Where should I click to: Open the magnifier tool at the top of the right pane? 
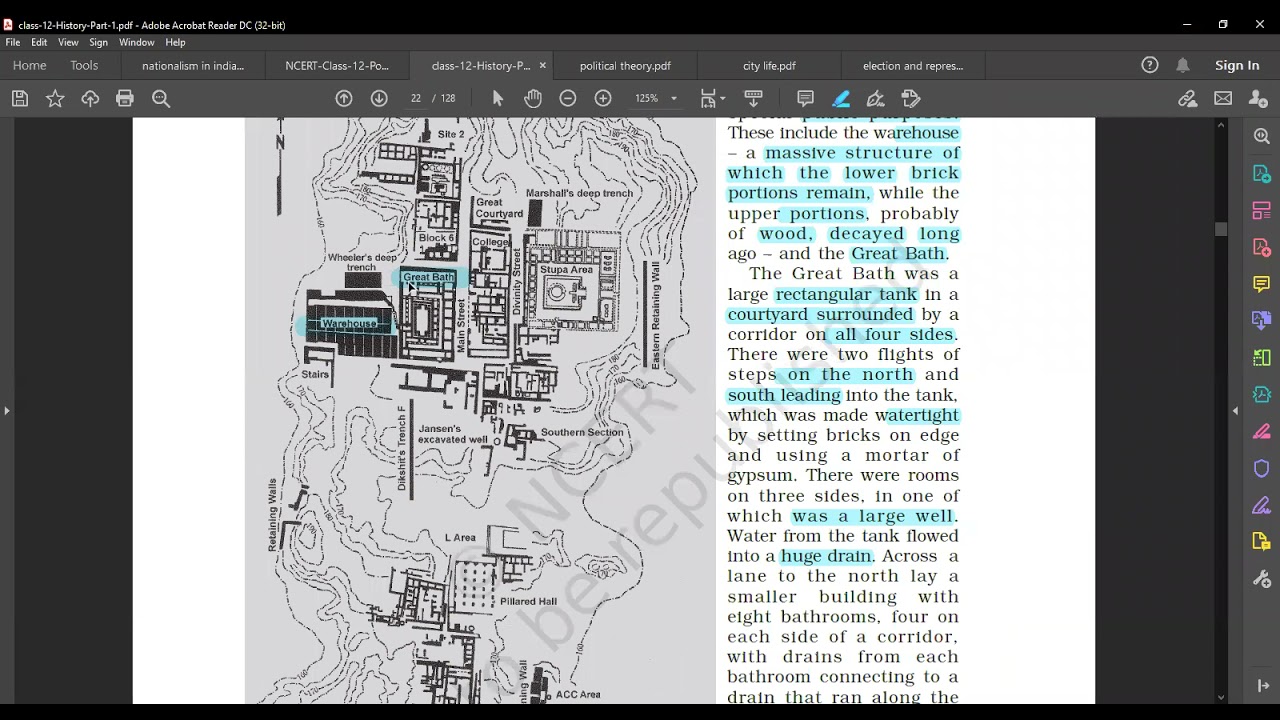[x=1262, y=136]
